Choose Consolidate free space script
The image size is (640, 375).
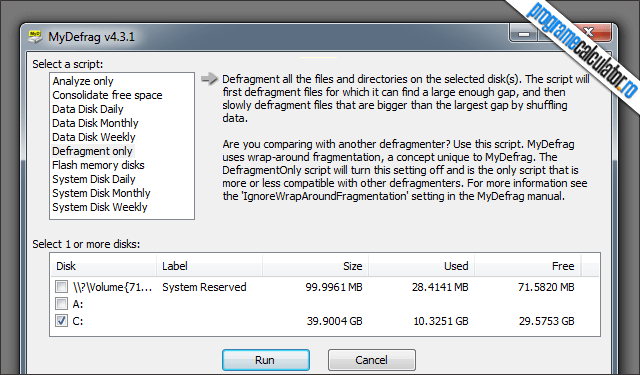[107, 95]
